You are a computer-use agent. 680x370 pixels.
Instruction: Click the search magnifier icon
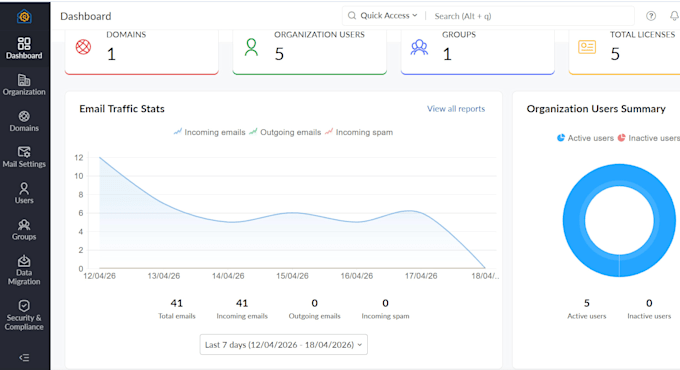[x=352, y=16]
